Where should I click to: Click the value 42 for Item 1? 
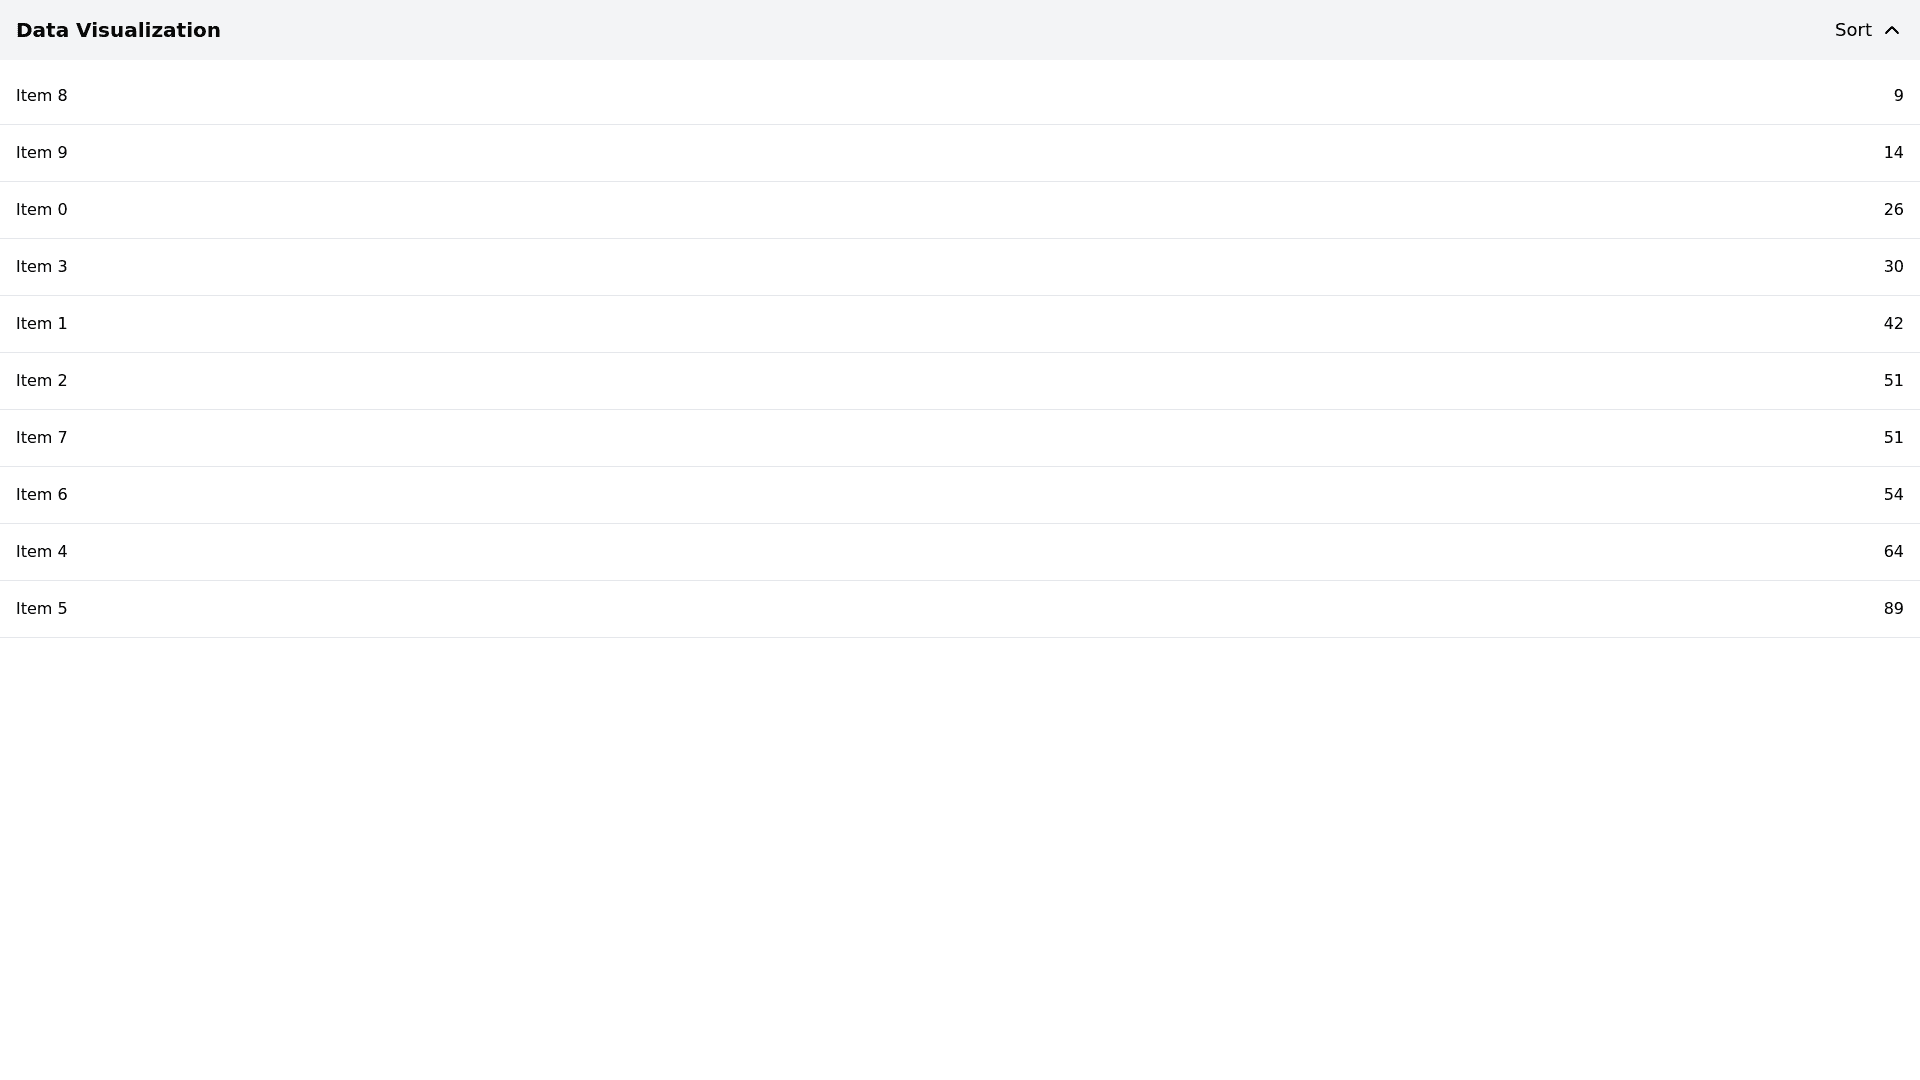[1893, 324]
